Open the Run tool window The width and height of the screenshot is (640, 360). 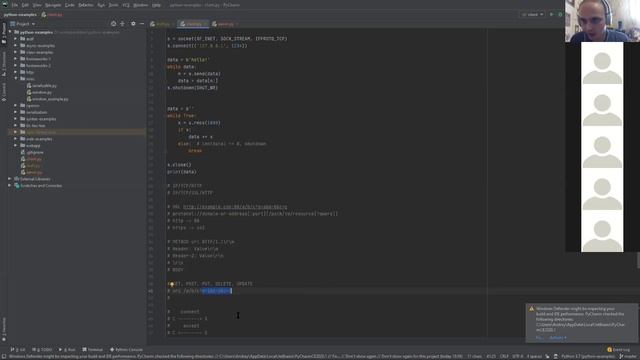[67, 350]
